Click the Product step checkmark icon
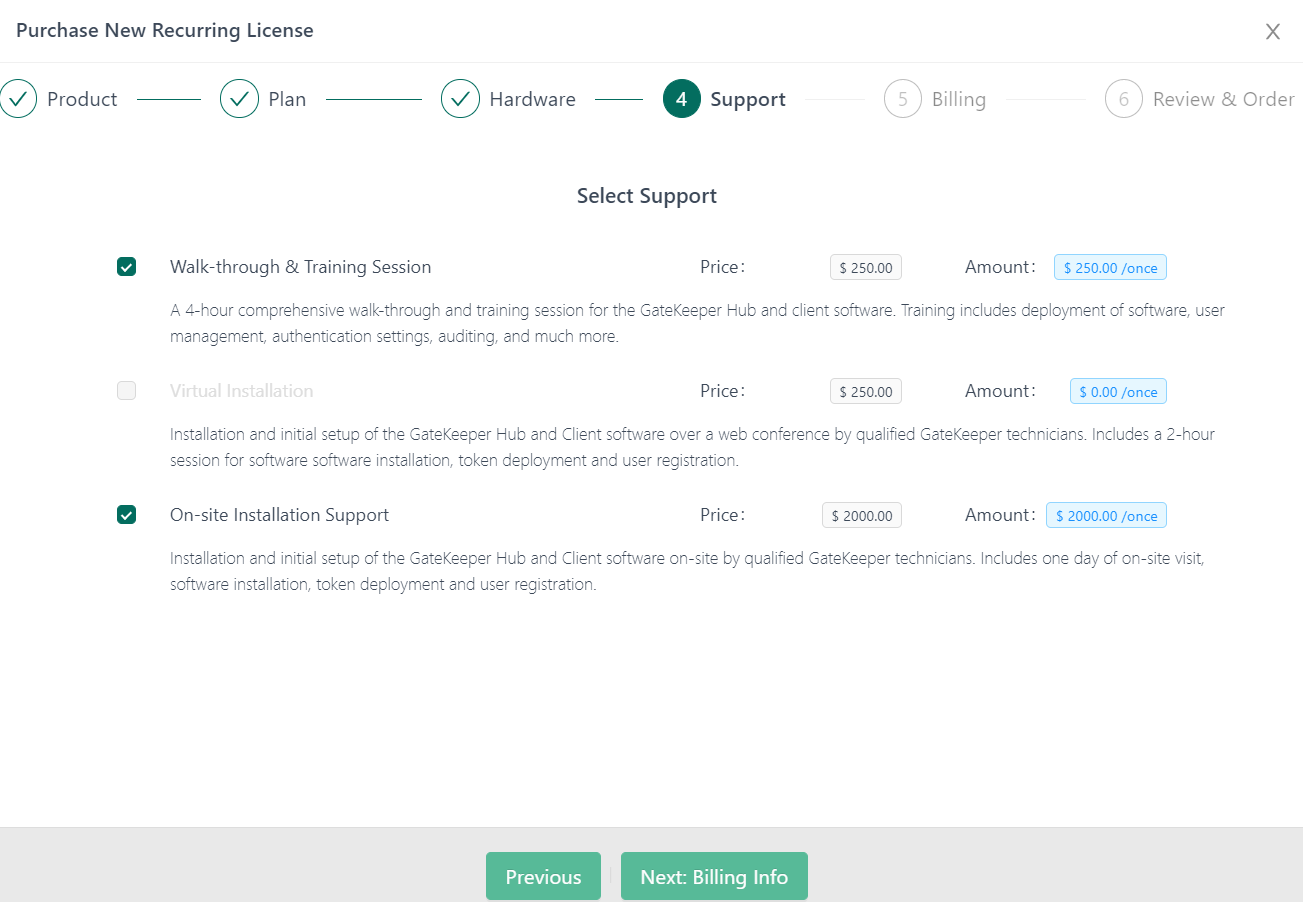 click(x=18, y=99)
